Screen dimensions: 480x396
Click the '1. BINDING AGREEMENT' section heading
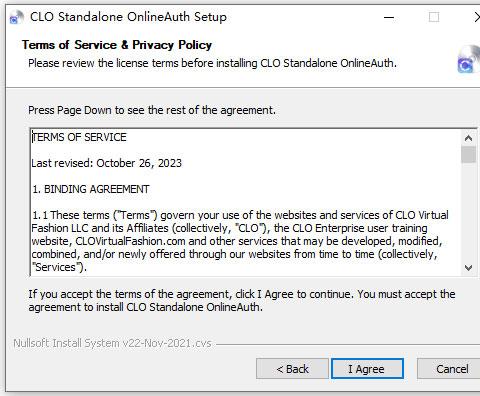(x=91, y=189)
